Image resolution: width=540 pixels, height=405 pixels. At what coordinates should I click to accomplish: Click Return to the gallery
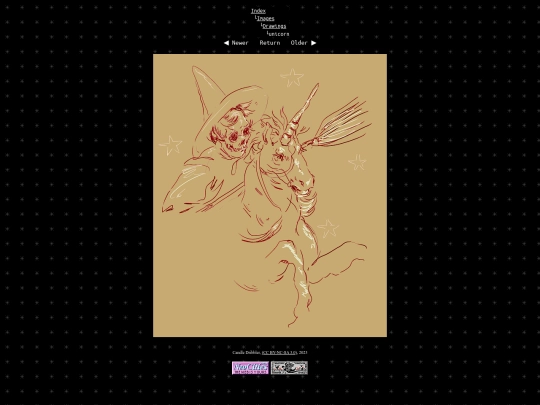[270, 43]
